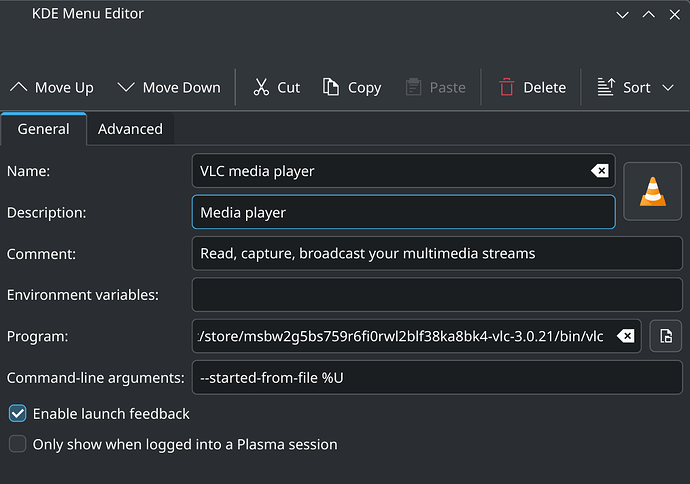The image size is (690, 484).
Task: Check Only show when logged into Plasma
Action: [x=18, y=444]
